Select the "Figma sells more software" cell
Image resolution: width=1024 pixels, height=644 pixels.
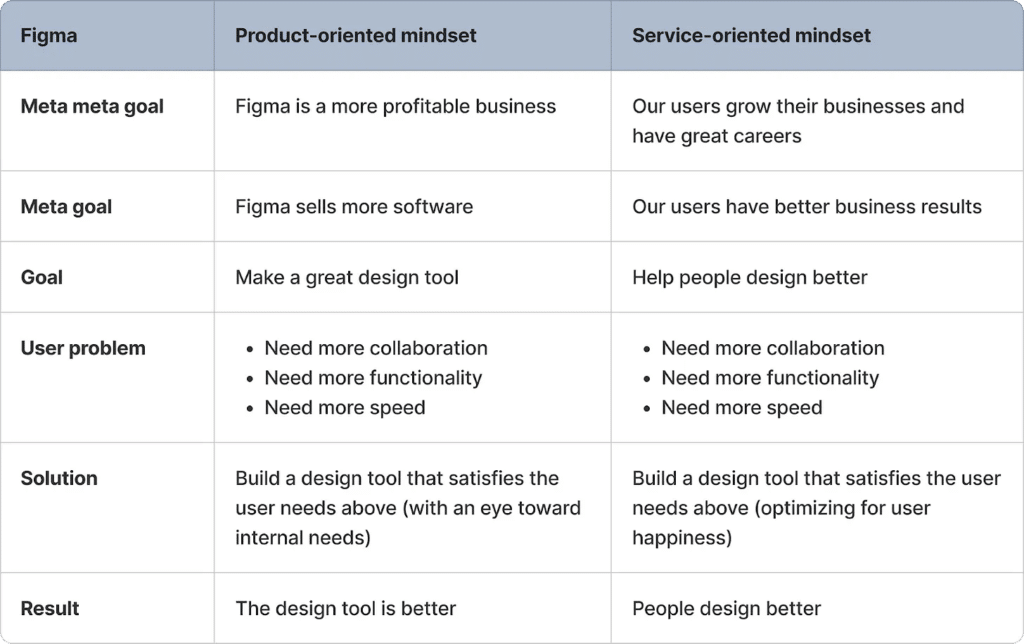point(354,207)
